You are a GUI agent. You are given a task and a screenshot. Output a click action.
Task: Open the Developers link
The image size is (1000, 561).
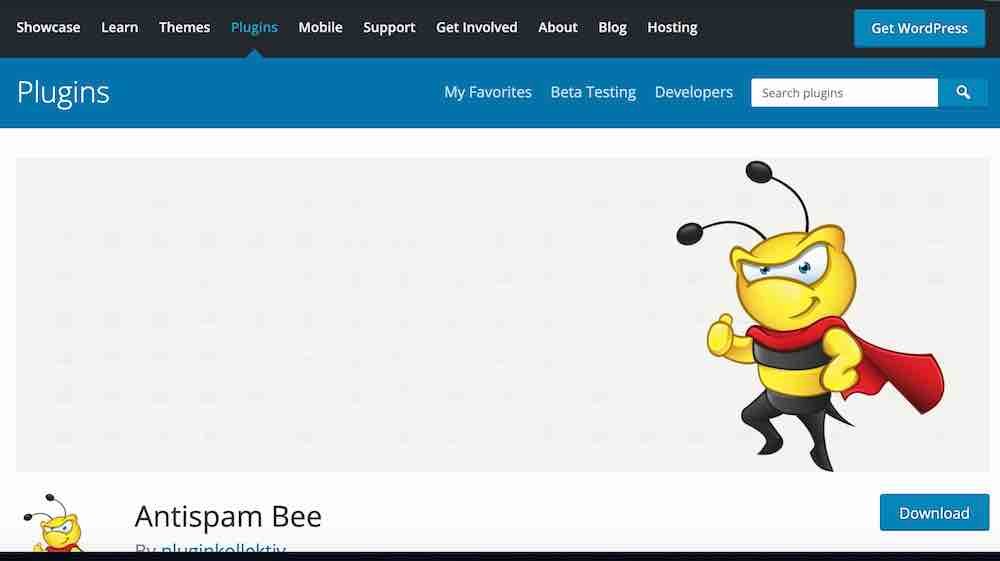click(694, 92)
